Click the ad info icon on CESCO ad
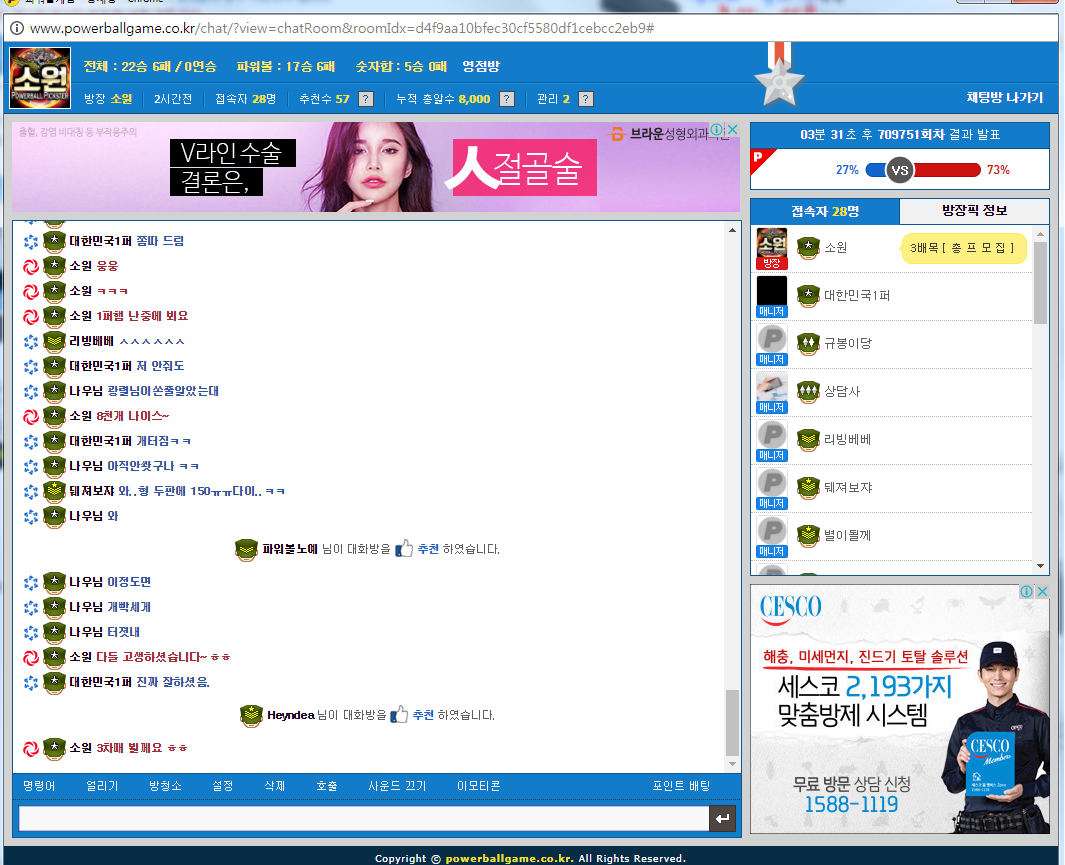The width and height of the screenshot is (1065, 865). [x=1027, y=591]
